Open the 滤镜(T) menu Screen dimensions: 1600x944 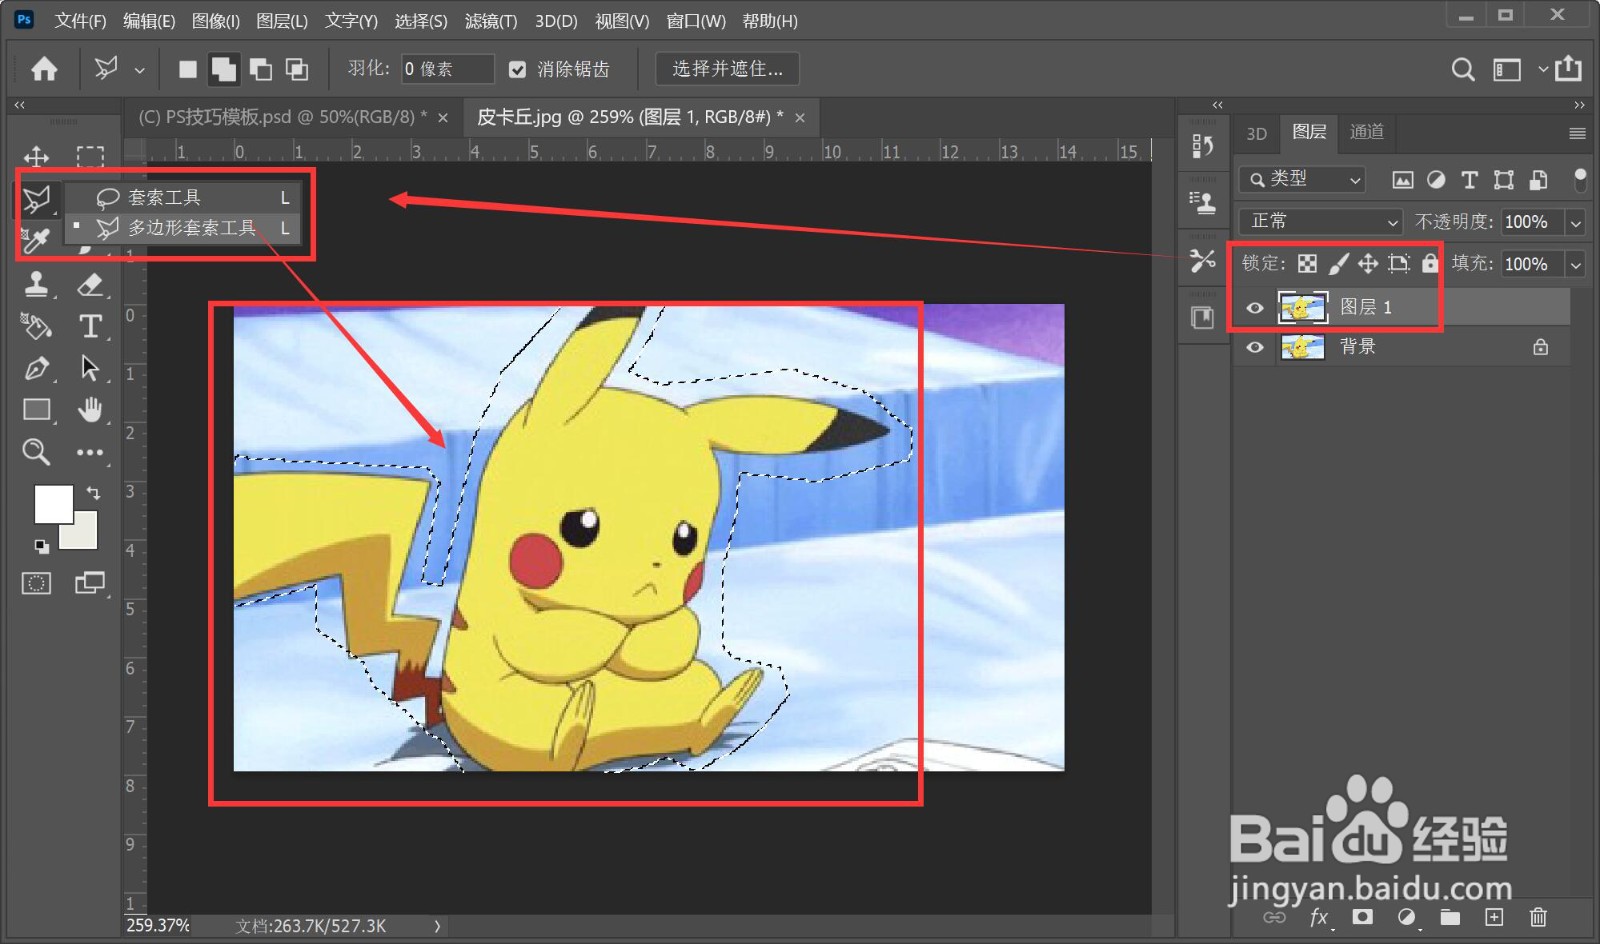[x=491, y=21]
